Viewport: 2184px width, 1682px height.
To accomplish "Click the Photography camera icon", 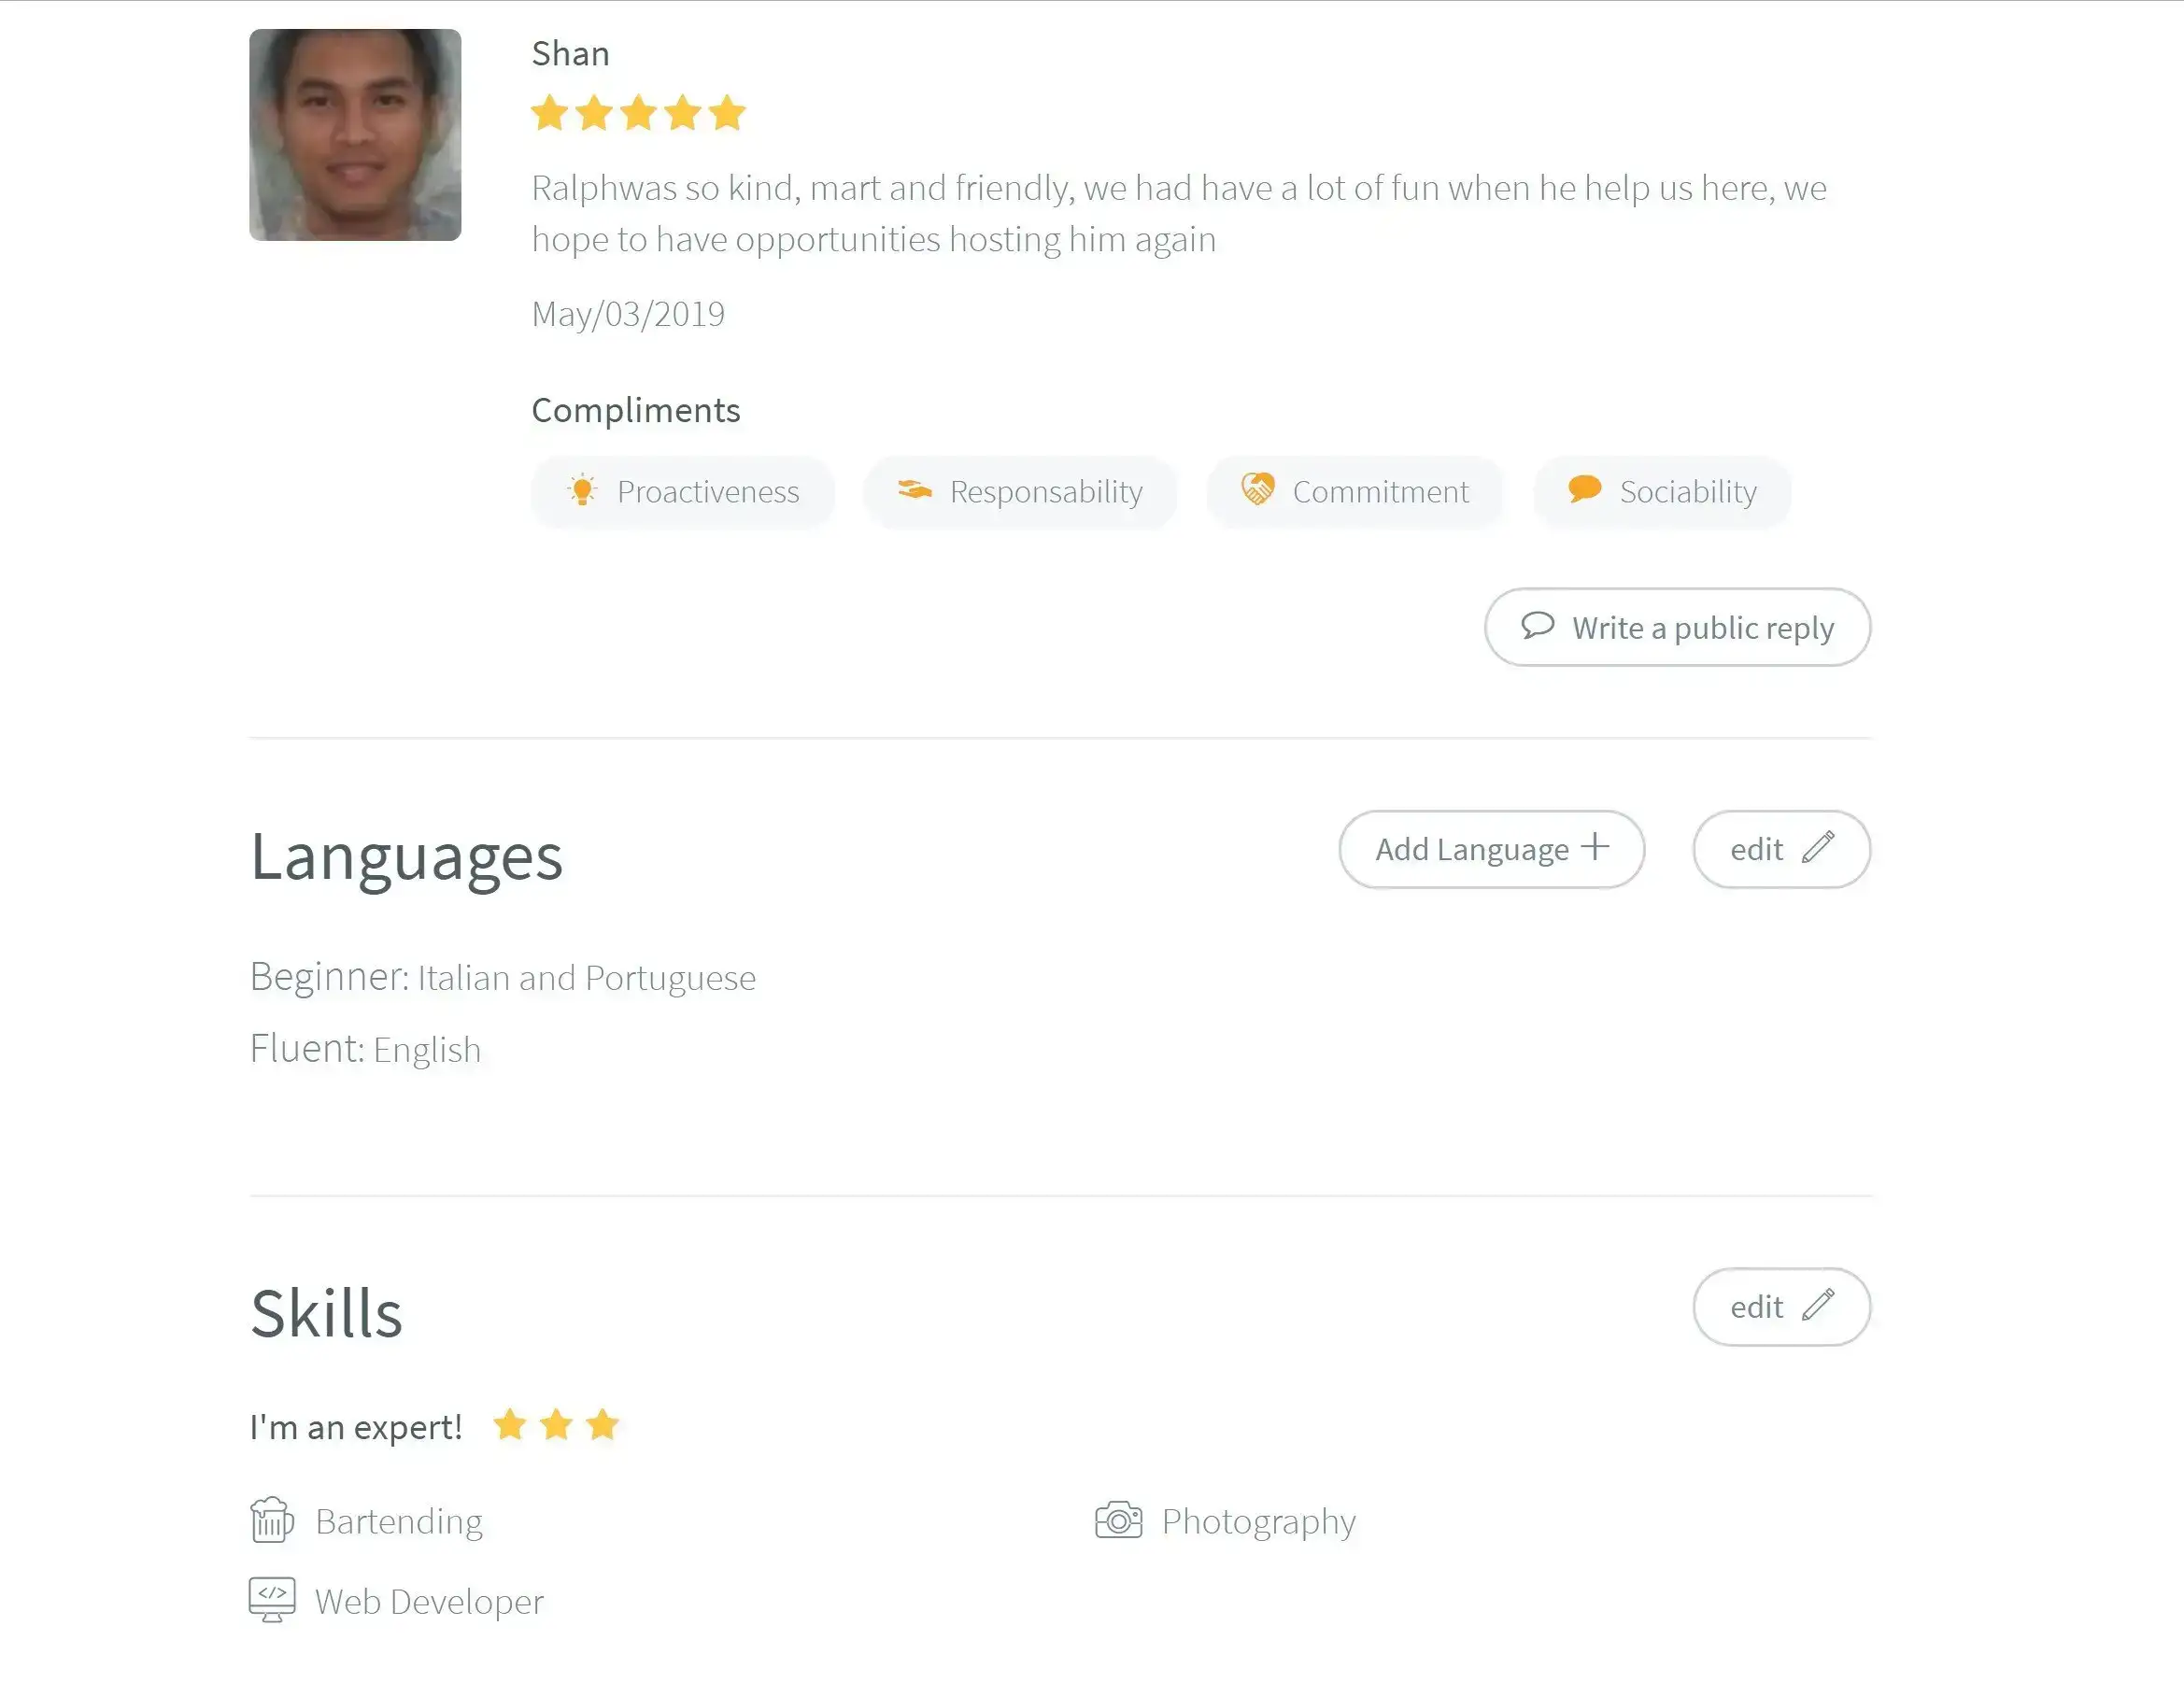I will pyautogui.click(x=1118, y=1520).
